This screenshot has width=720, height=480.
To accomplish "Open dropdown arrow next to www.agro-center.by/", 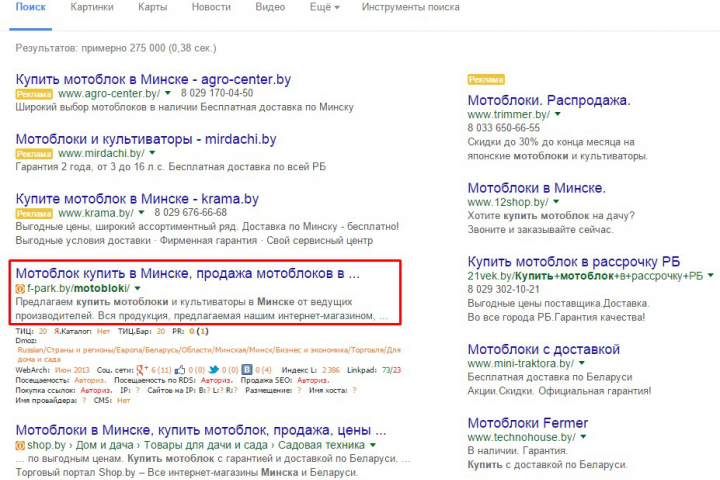I will [168, 93].
